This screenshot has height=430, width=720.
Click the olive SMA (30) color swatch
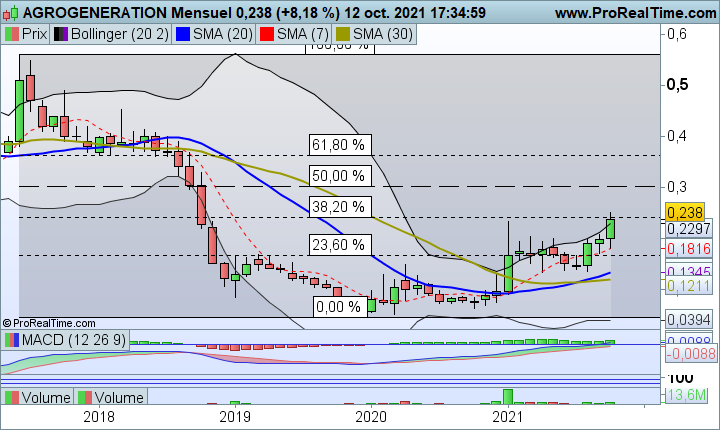(343, 34)
